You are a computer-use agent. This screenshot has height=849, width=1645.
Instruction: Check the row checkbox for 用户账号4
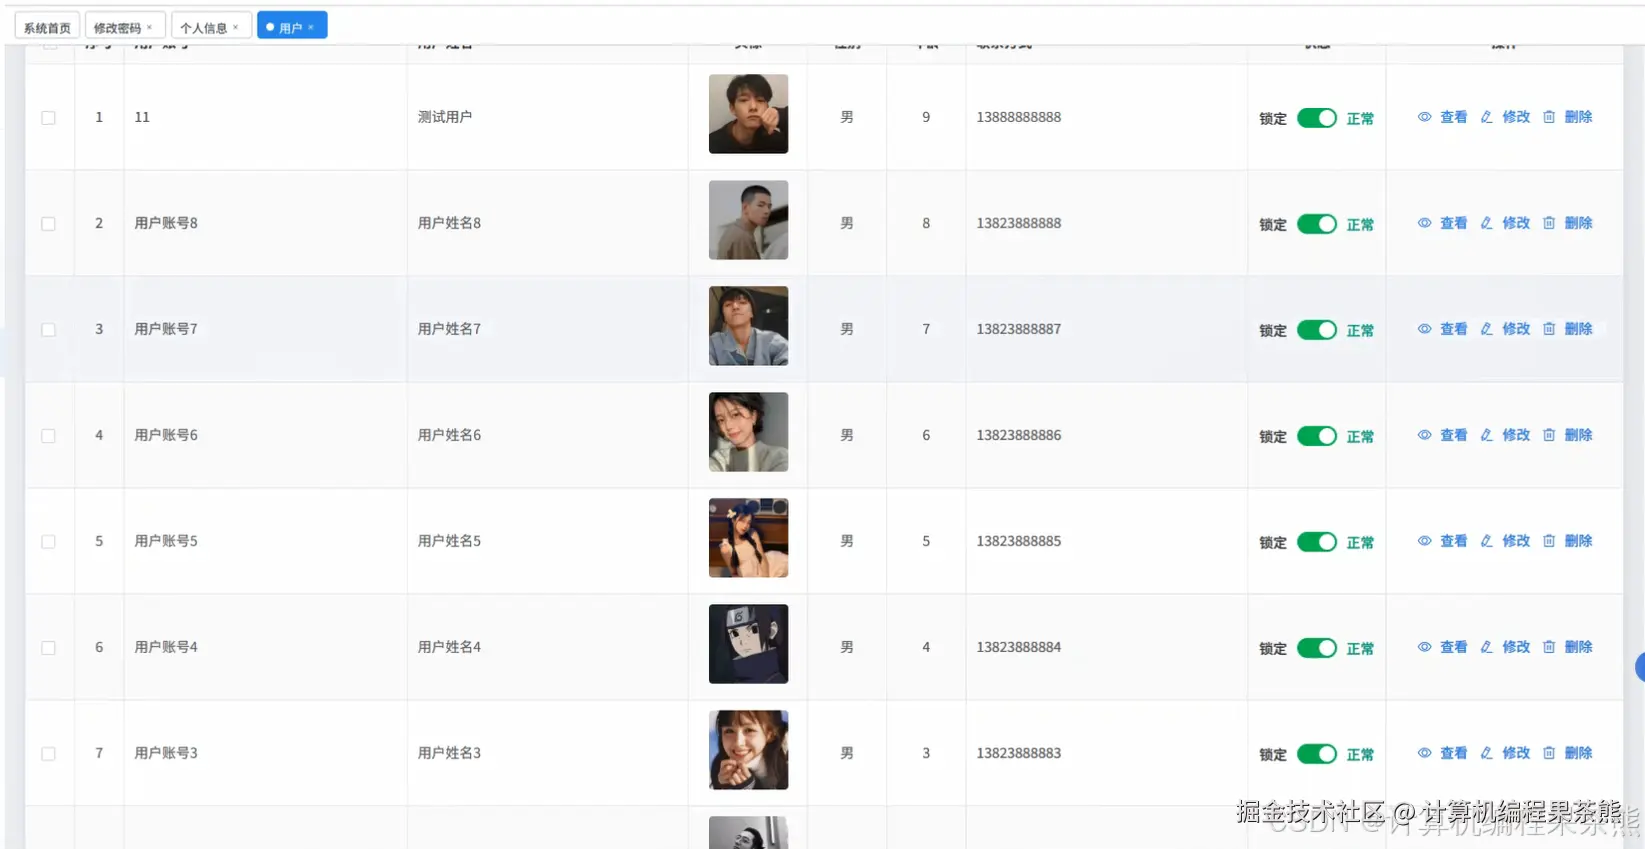[x=48, y=648]
